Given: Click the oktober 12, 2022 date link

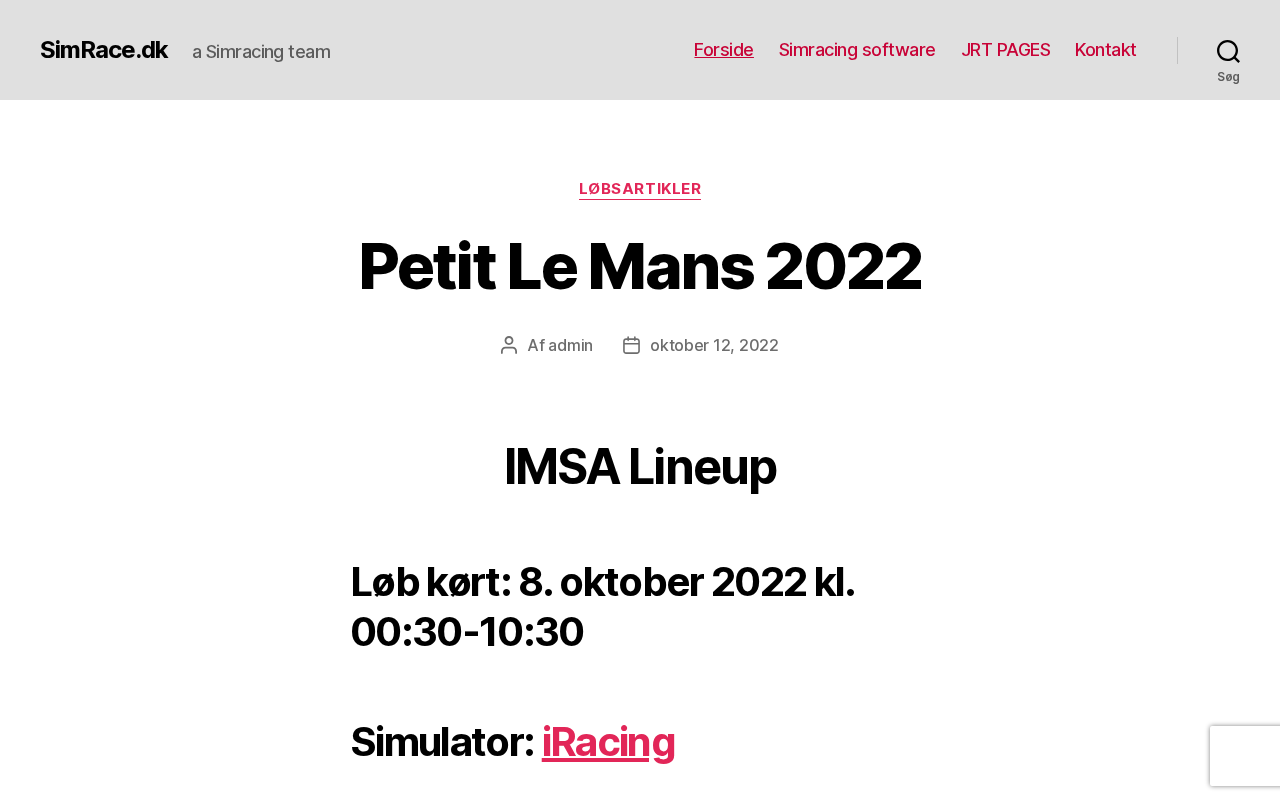Looking at the screenshot, I should (x=714, y=345).
